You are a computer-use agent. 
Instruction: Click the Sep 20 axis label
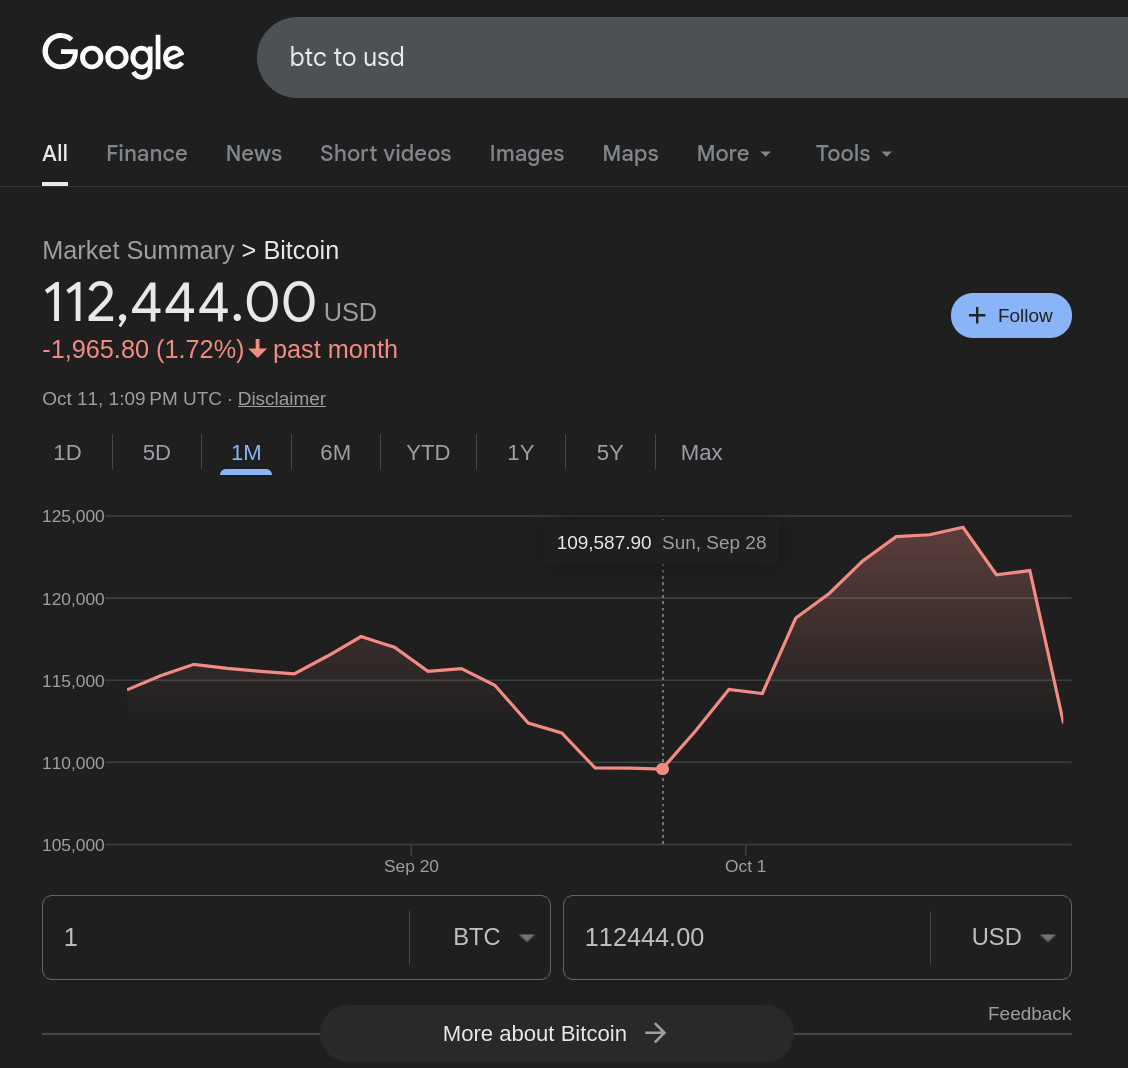(411, 866)
